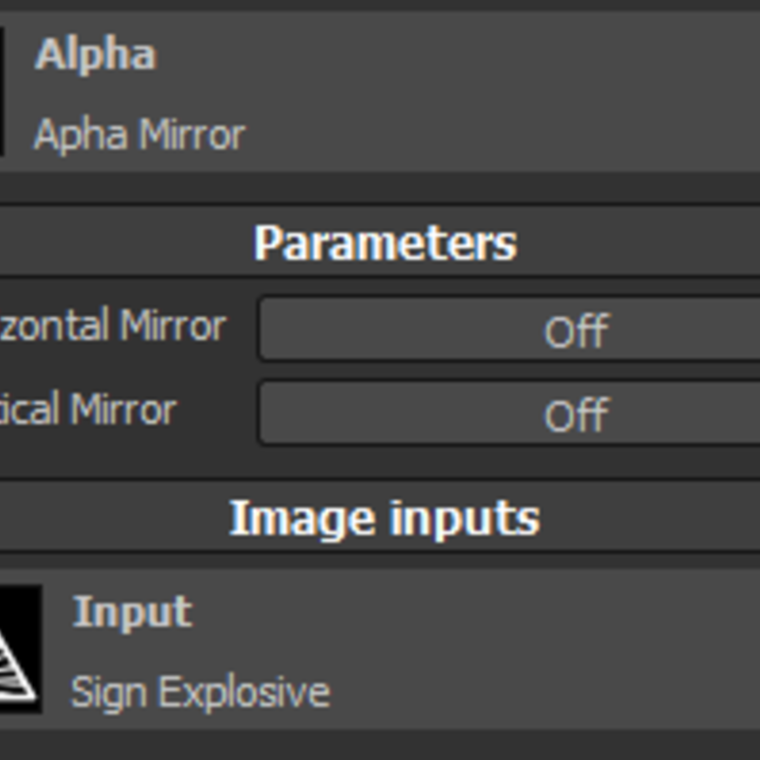
Task: Click the Sign Explosive resource name
Action: pos(200,692)
